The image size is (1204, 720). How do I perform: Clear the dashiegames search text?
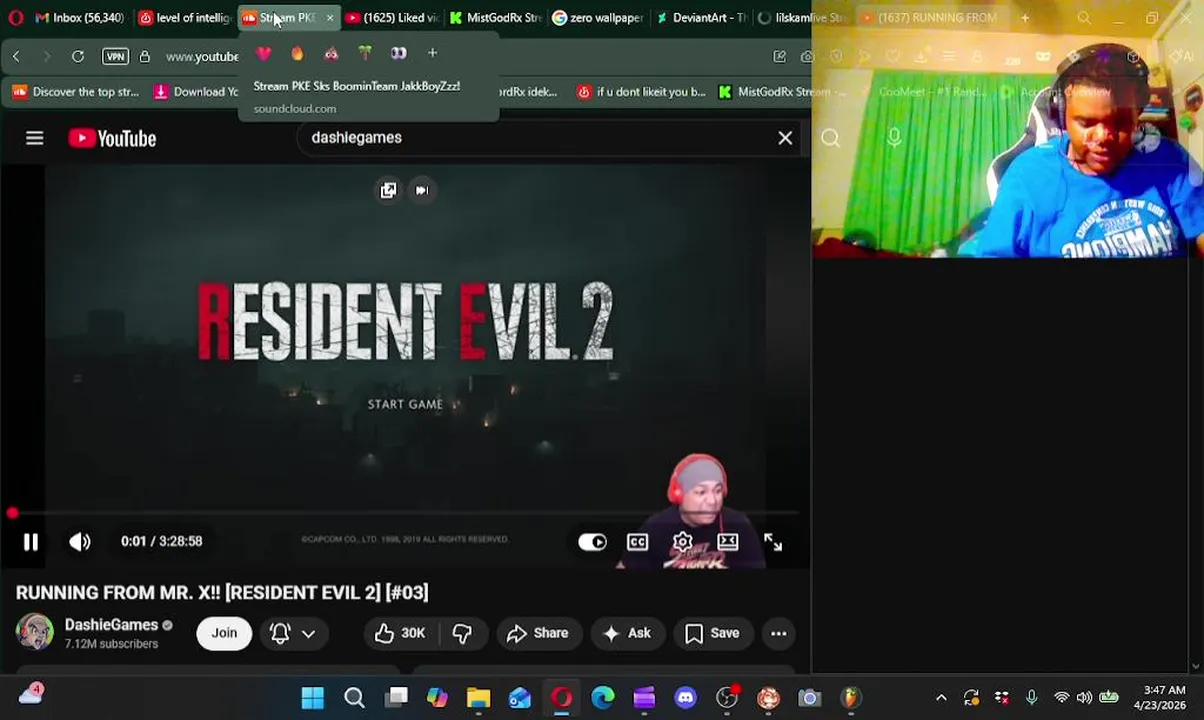tap(785, 138)
